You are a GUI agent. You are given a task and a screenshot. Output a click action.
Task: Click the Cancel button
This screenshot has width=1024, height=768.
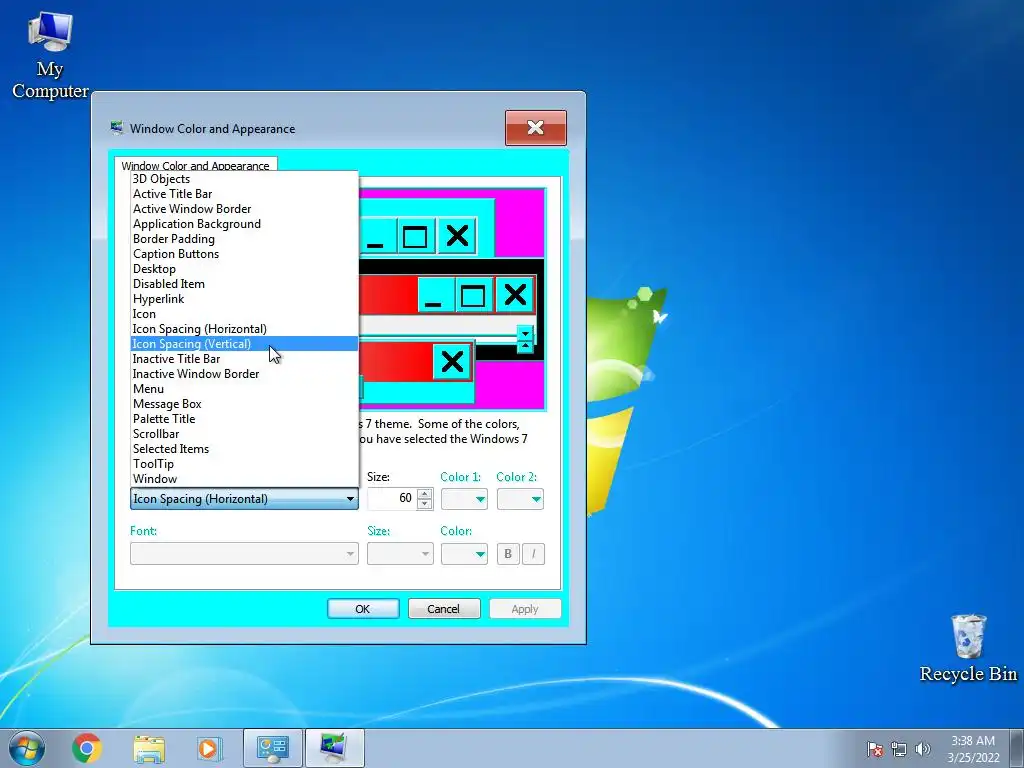point(444,609)
